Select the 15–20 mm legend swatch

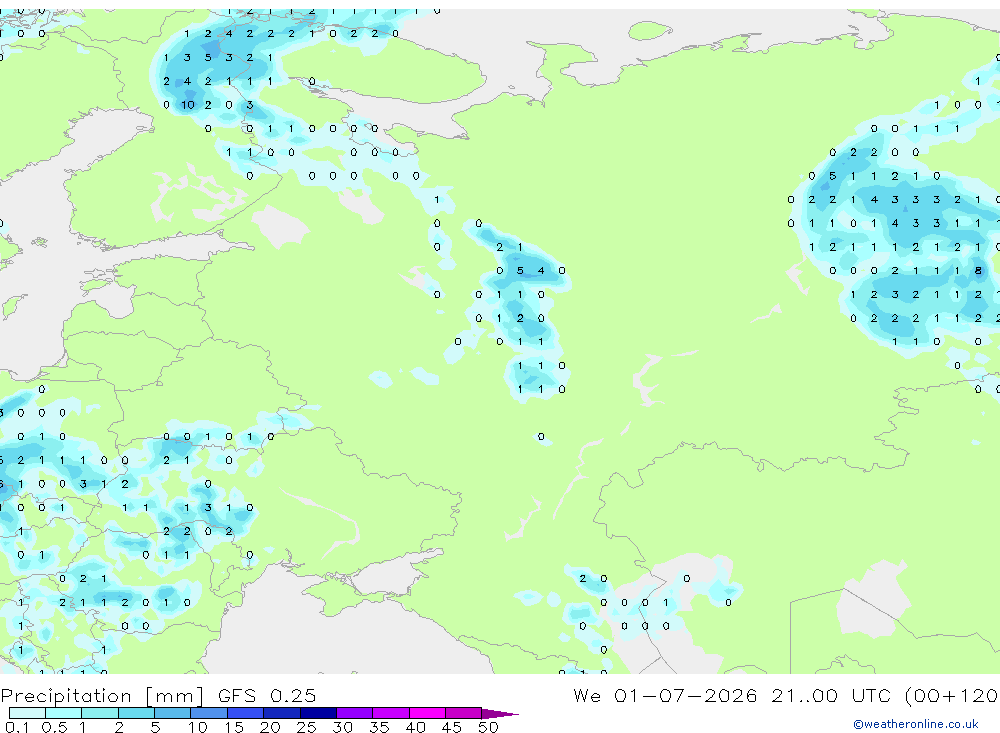[x=246, y=713]
